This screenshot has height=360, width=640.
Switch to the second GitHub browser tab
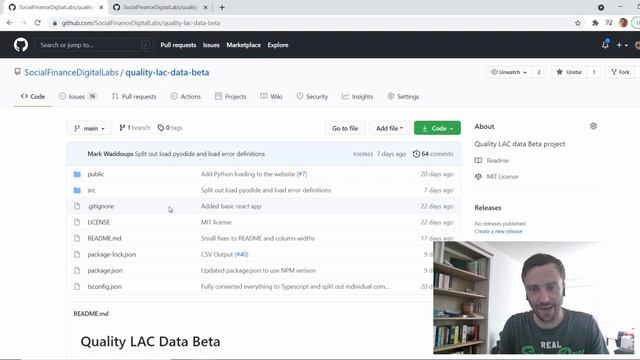160,7
